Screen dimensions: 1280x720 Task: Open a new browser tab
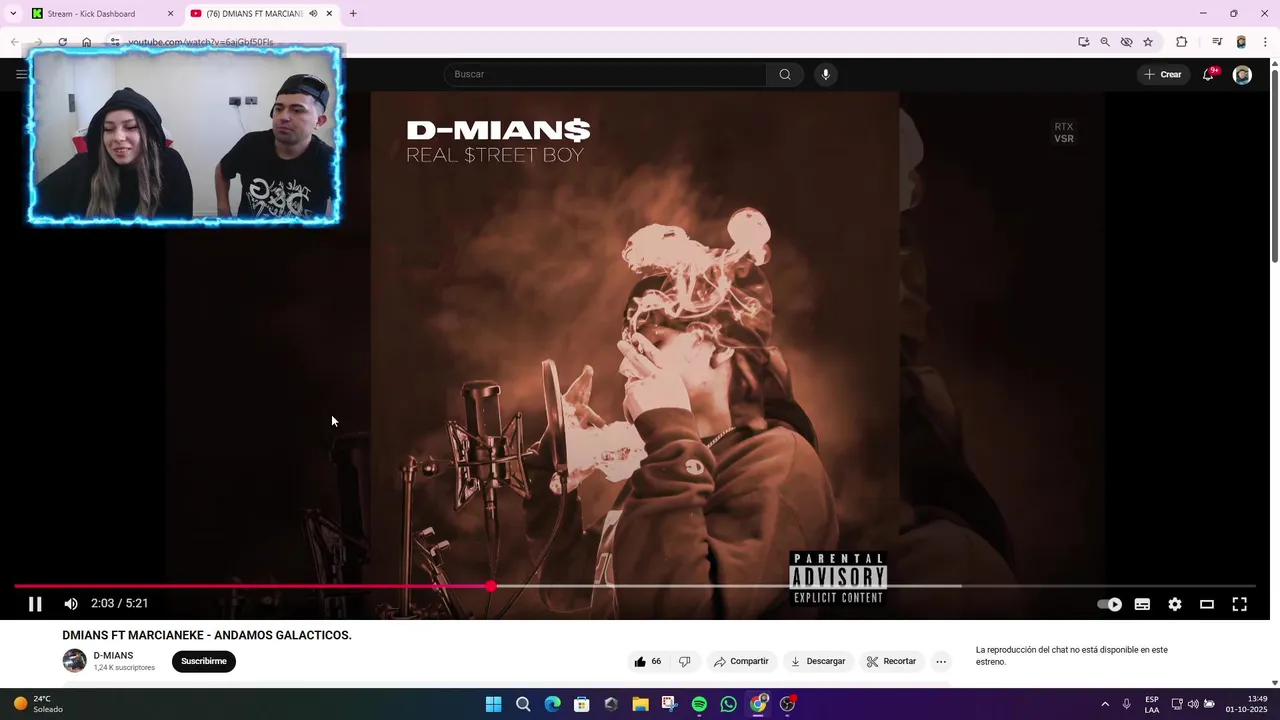click(353, 14)
